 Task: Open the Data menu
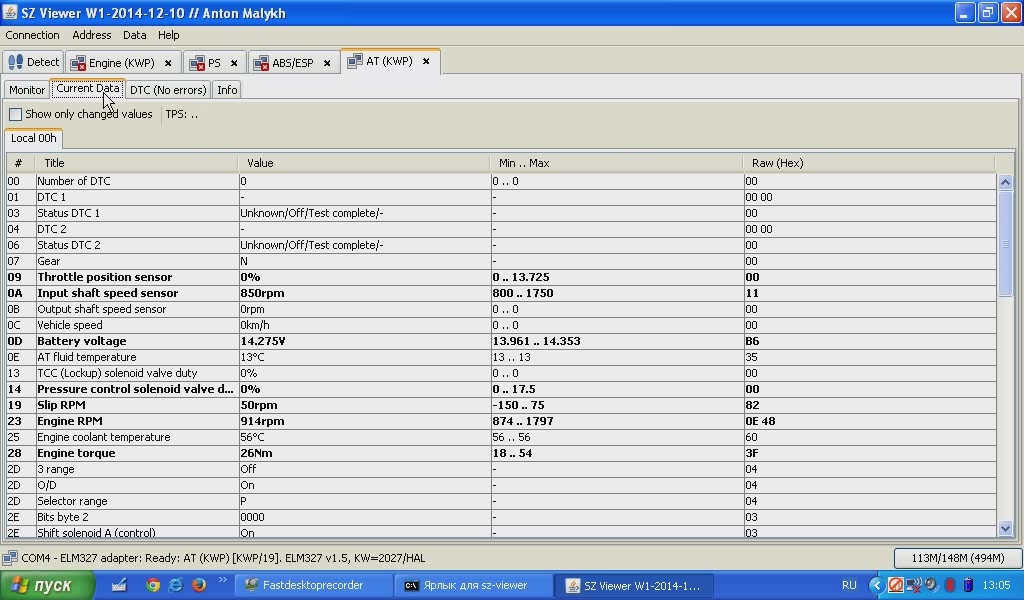tap(134, 35)
